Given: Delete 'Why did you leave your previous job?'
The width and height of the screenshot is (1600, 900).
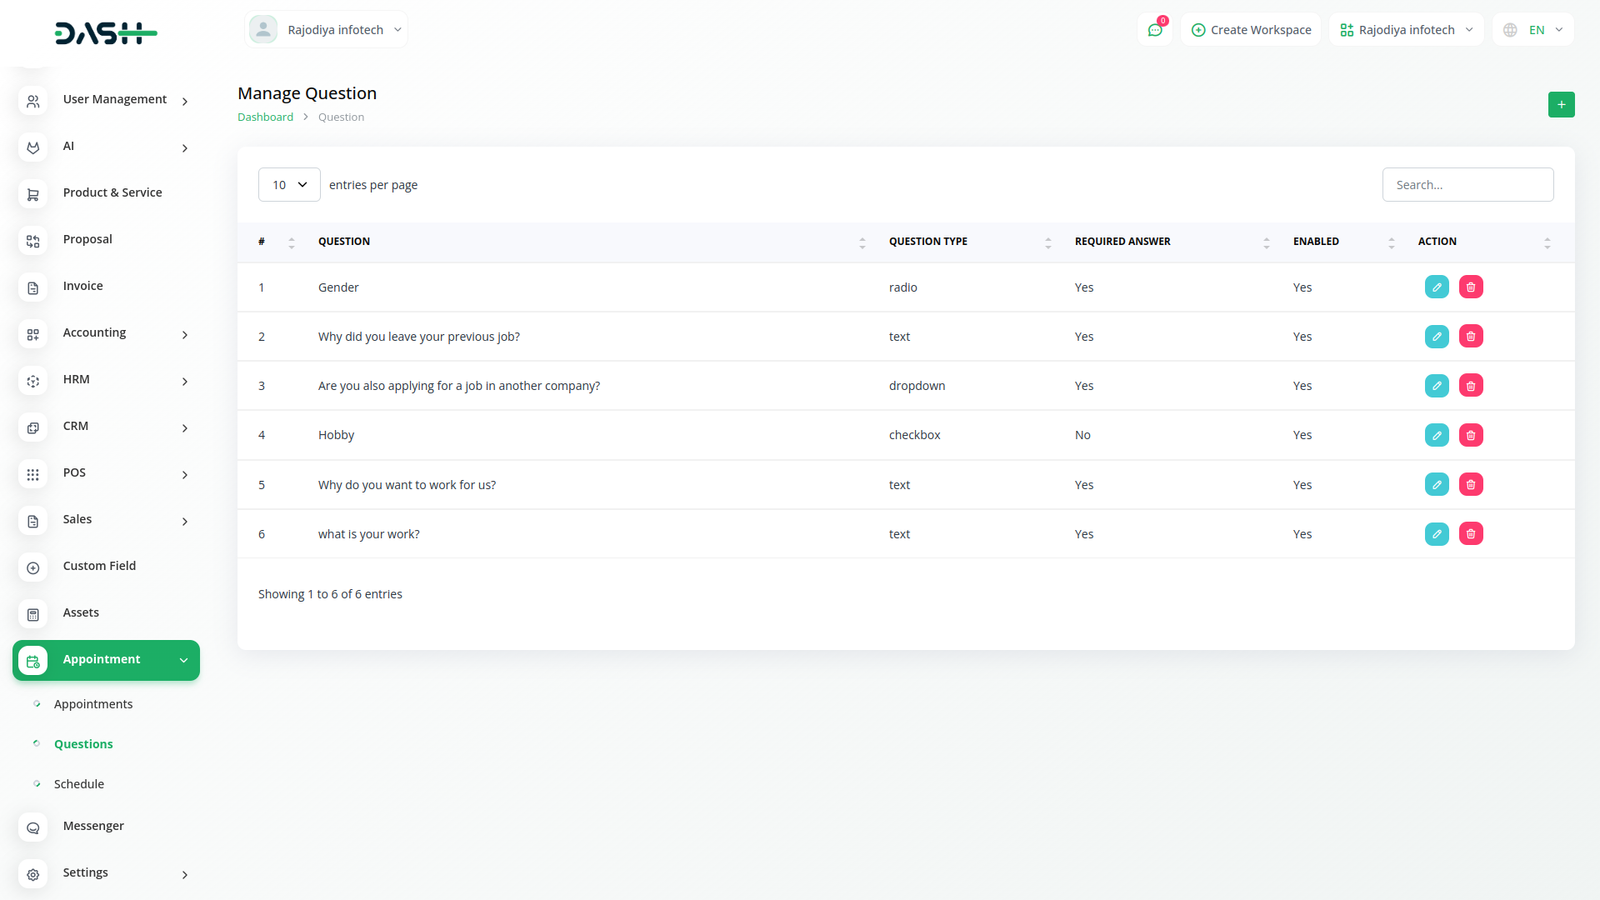Looking at the screenshot, I should click(x=1470, y=337).
